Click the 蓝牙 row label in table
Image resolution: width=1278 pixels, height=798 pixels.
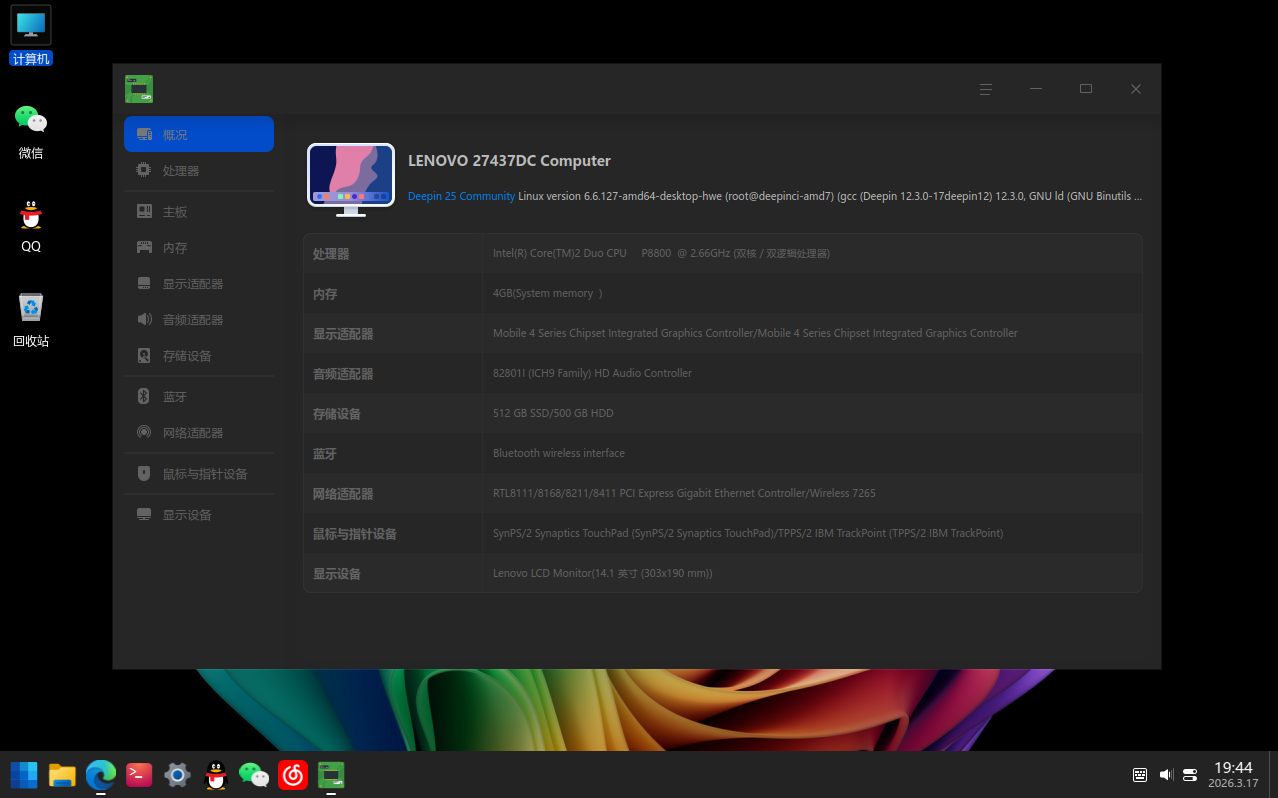[x=325, y=454]
